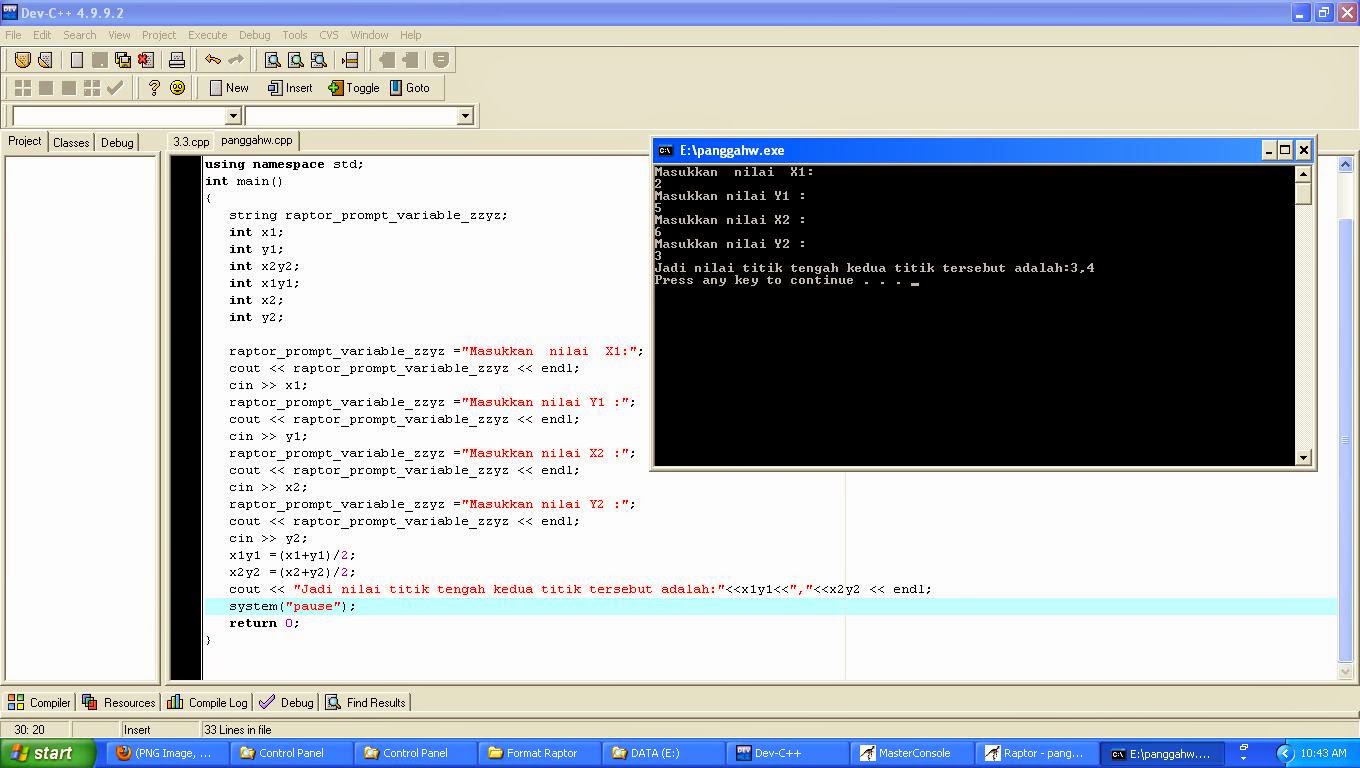Switch to the 3.3.cpp editor tab

click(x=191, y=142)
